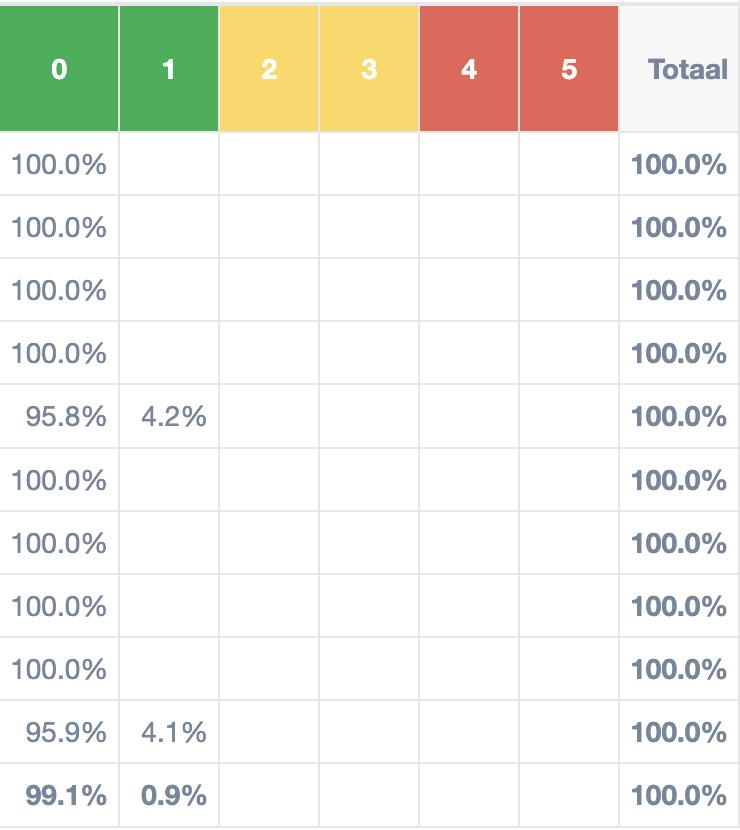This screenshot has width=740, height=830.
Task: Select the 95.9% cell
Action: tap(66, 732)
